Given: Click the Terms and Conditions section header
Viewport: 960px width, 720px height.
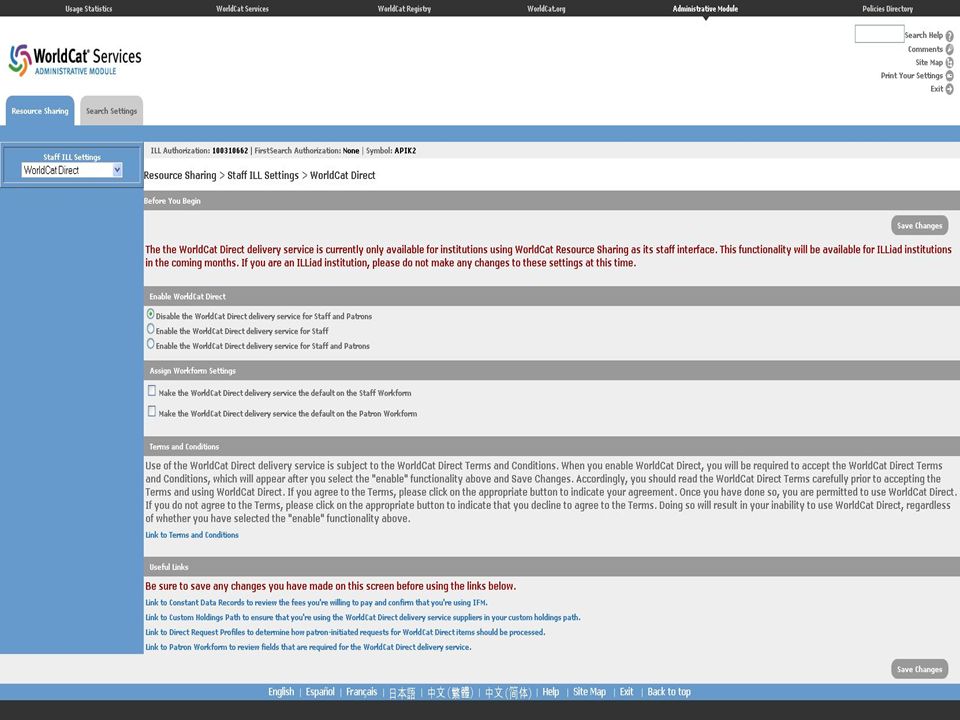Looking at the screenshot, I should coord(552,446).
